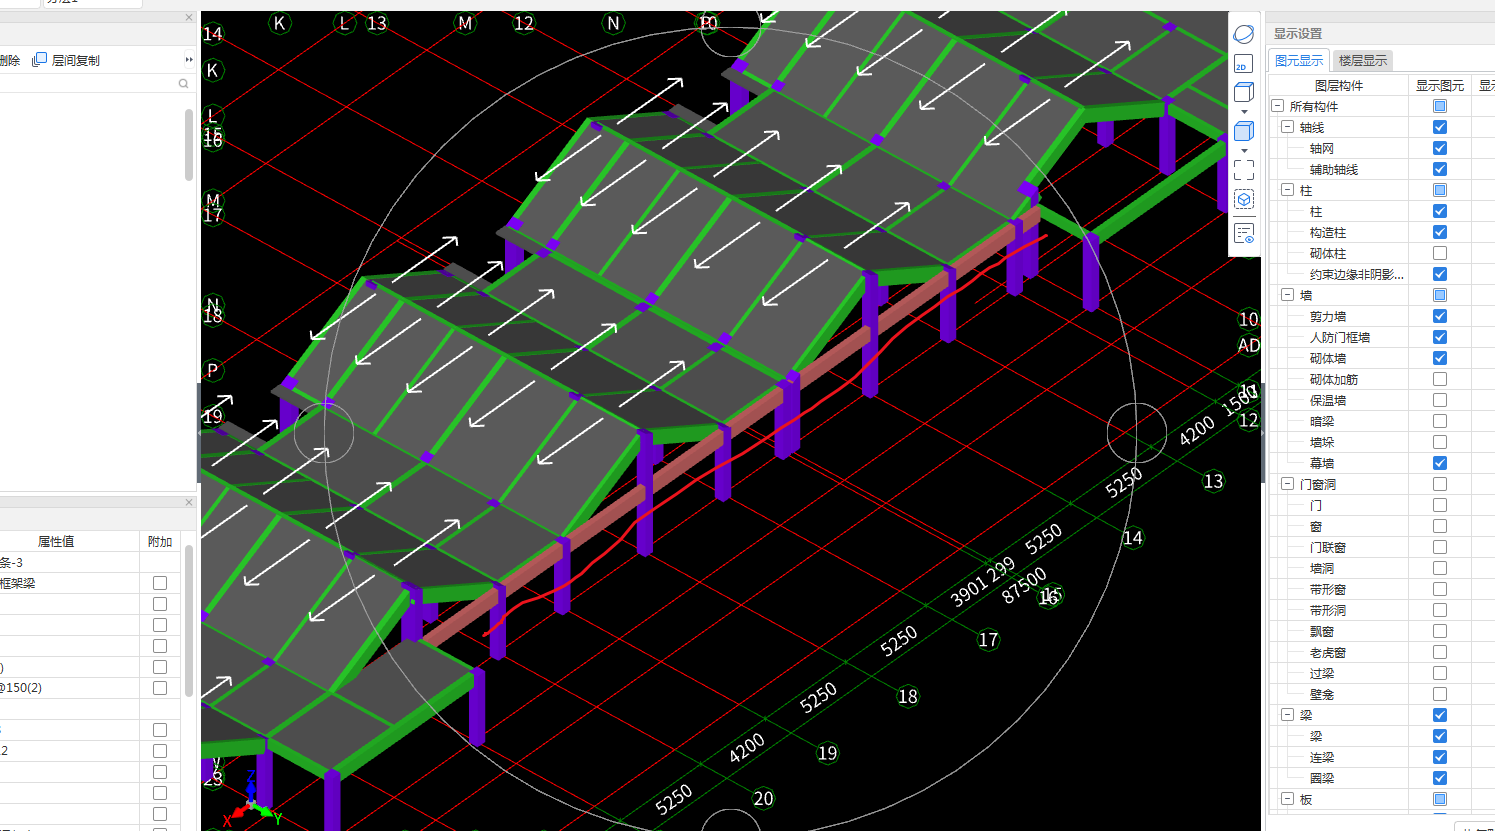Click the 层间复制 copy icon

pos(39,60)
